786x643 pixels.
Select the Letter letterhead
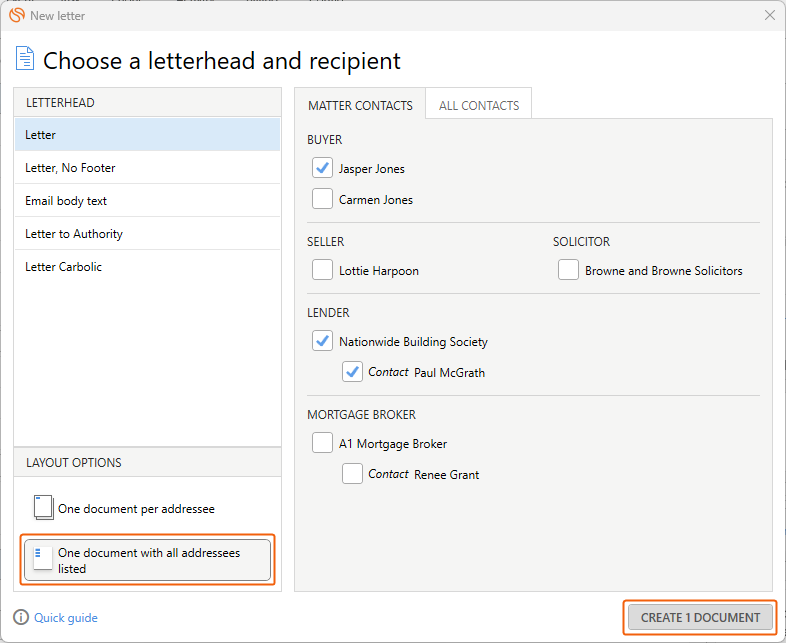(x=147, y=134)
